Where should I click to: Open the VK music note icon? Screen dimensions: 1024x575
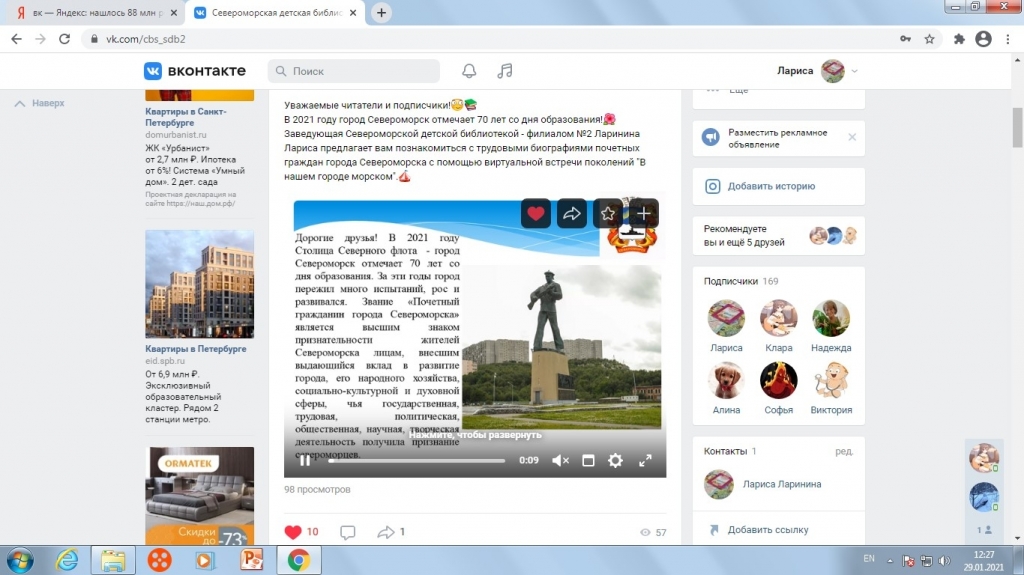pyautogui.click(x=505, y=71)
